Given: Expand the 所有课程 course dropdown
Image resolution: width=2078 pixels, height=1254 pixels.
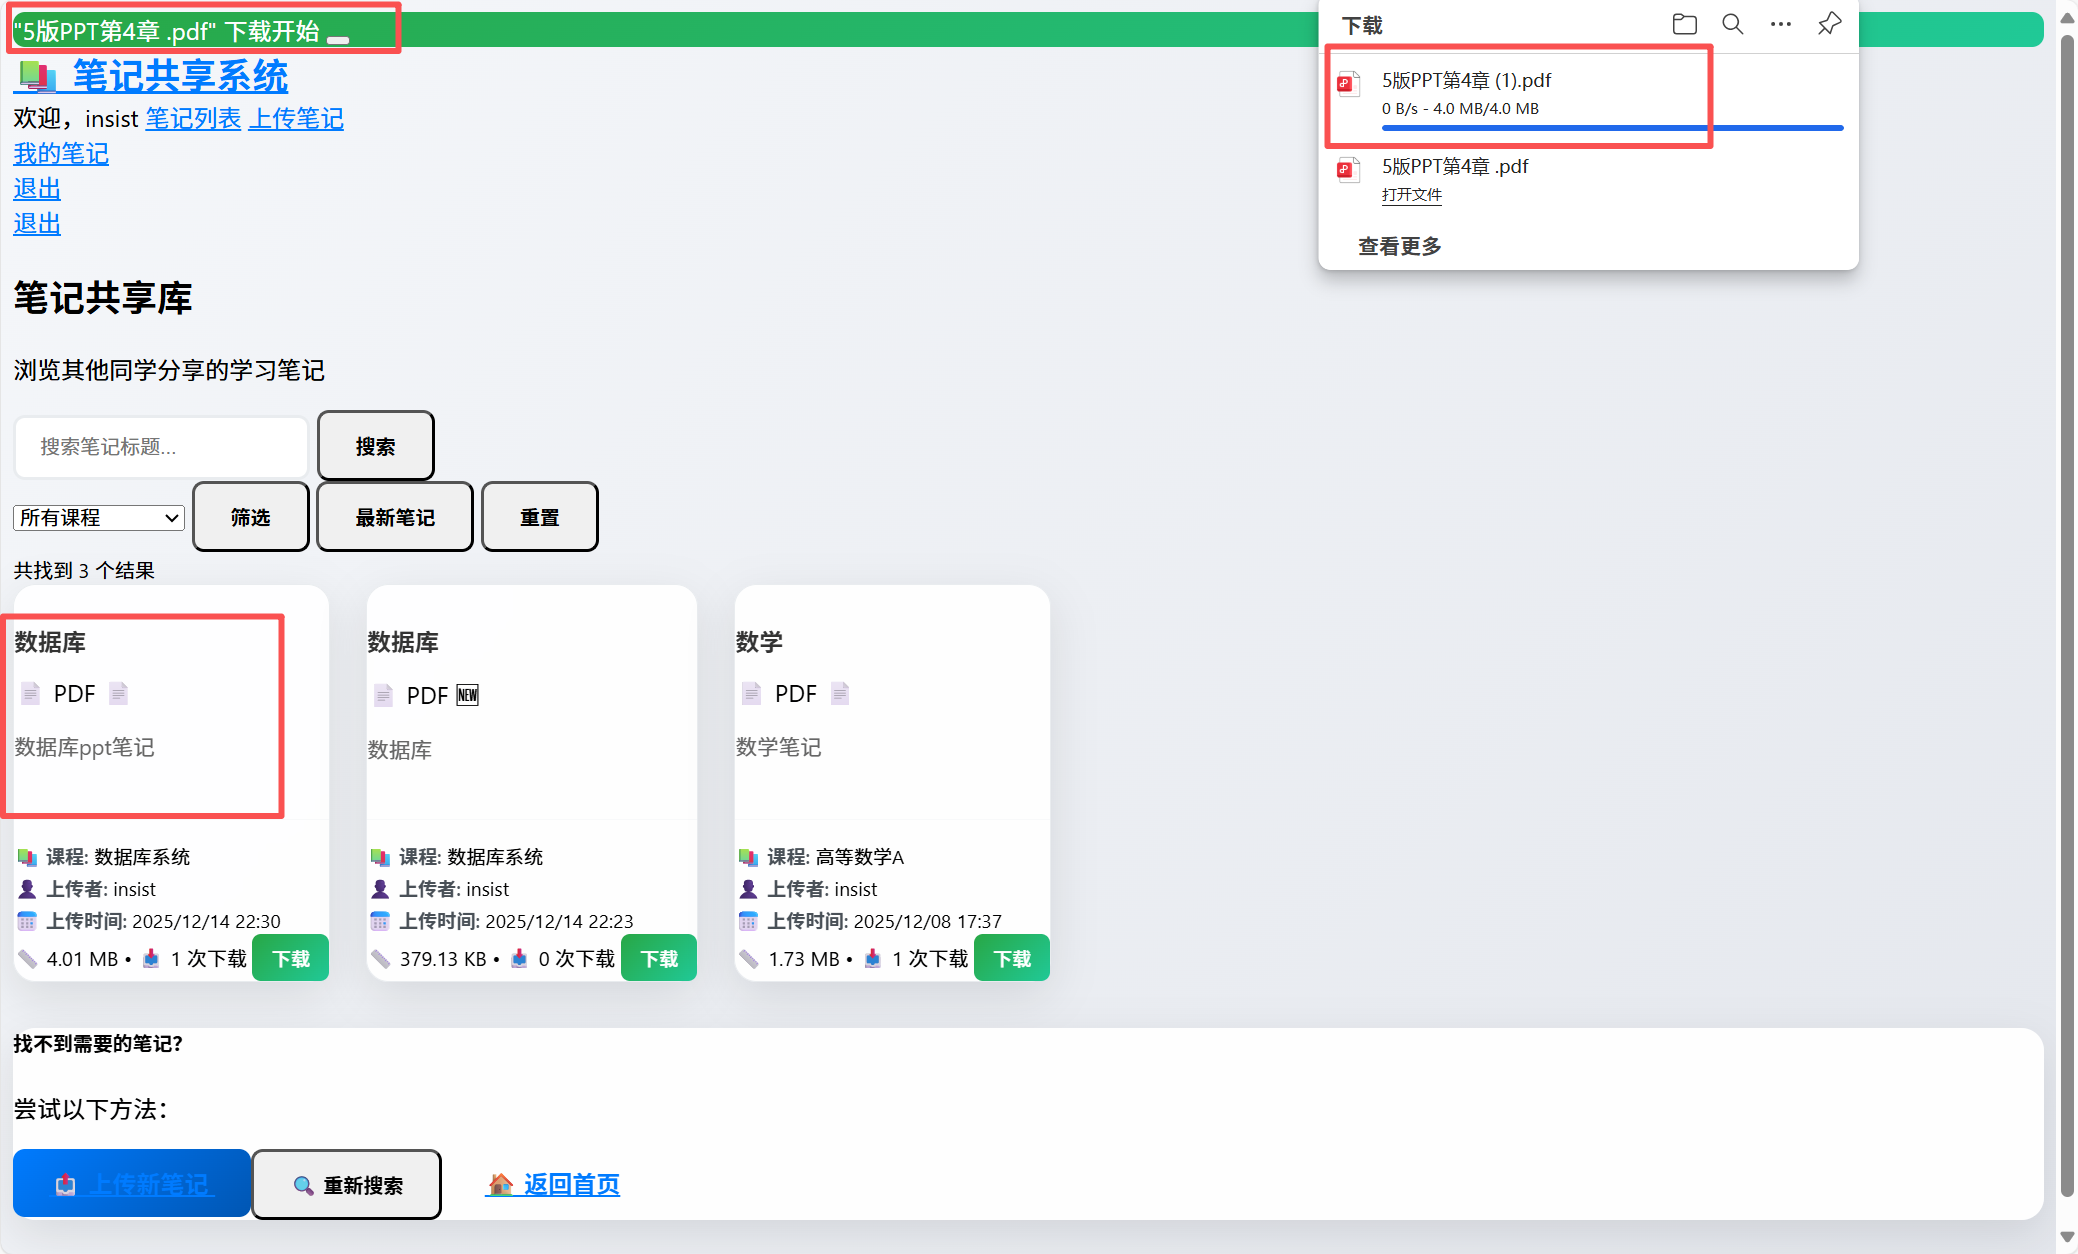Looking at the screenshot, I should point(99,518).
